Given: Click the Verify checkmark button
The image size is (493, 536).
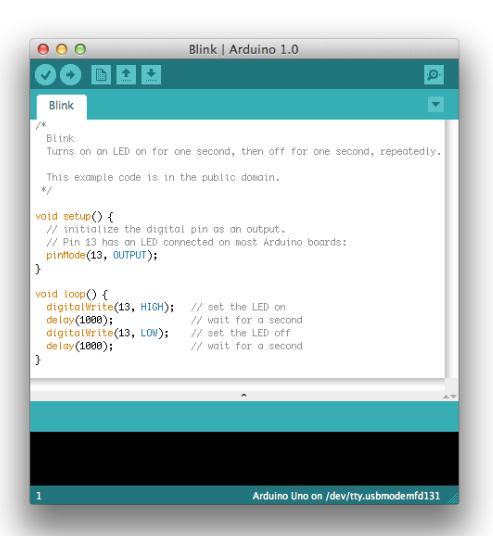Looking at the screenshot, I should tap(45, 75).
